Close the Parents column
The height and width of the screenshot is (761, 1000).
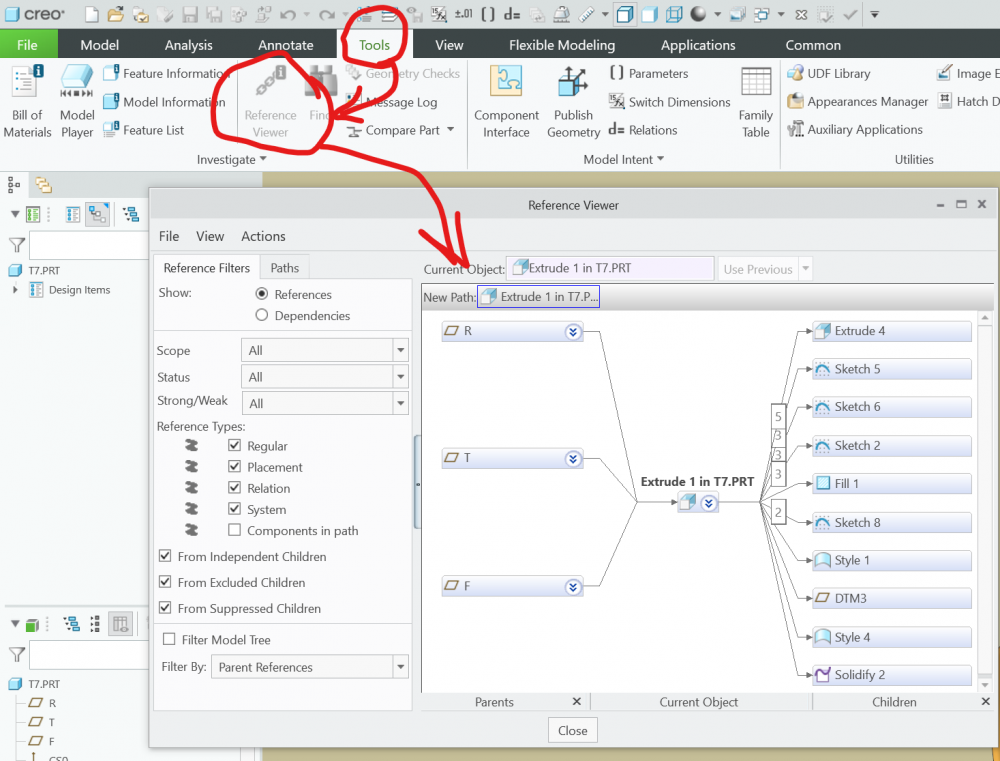tap(577, 701)
